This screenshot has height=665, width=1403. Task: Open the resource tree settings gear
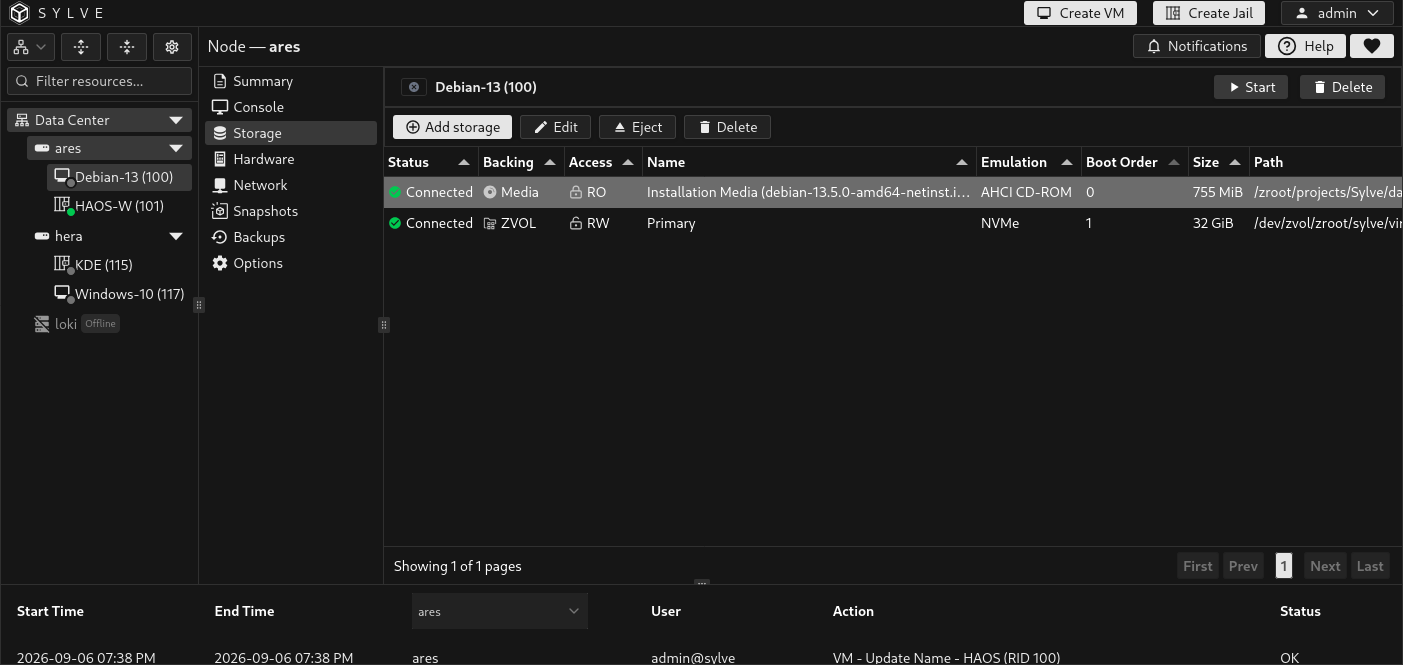[172, 47]
